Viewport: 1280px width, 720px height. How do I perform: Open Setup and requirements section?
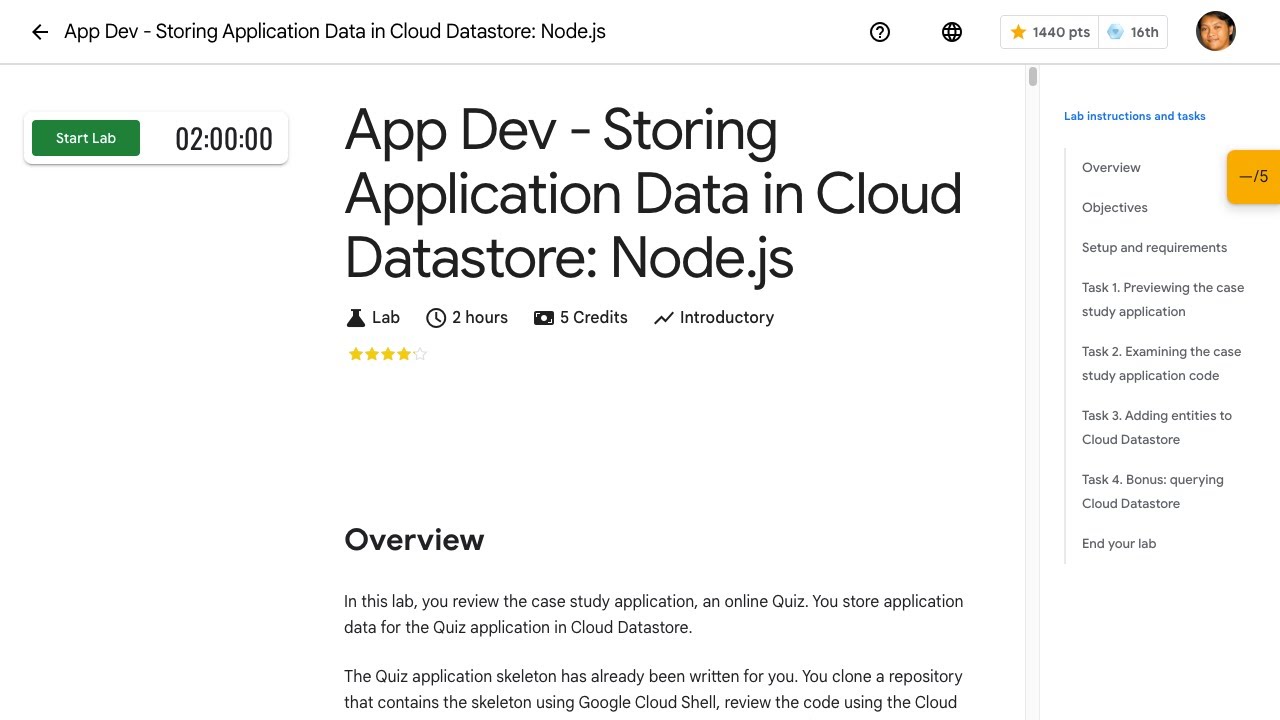[1154, 248]
